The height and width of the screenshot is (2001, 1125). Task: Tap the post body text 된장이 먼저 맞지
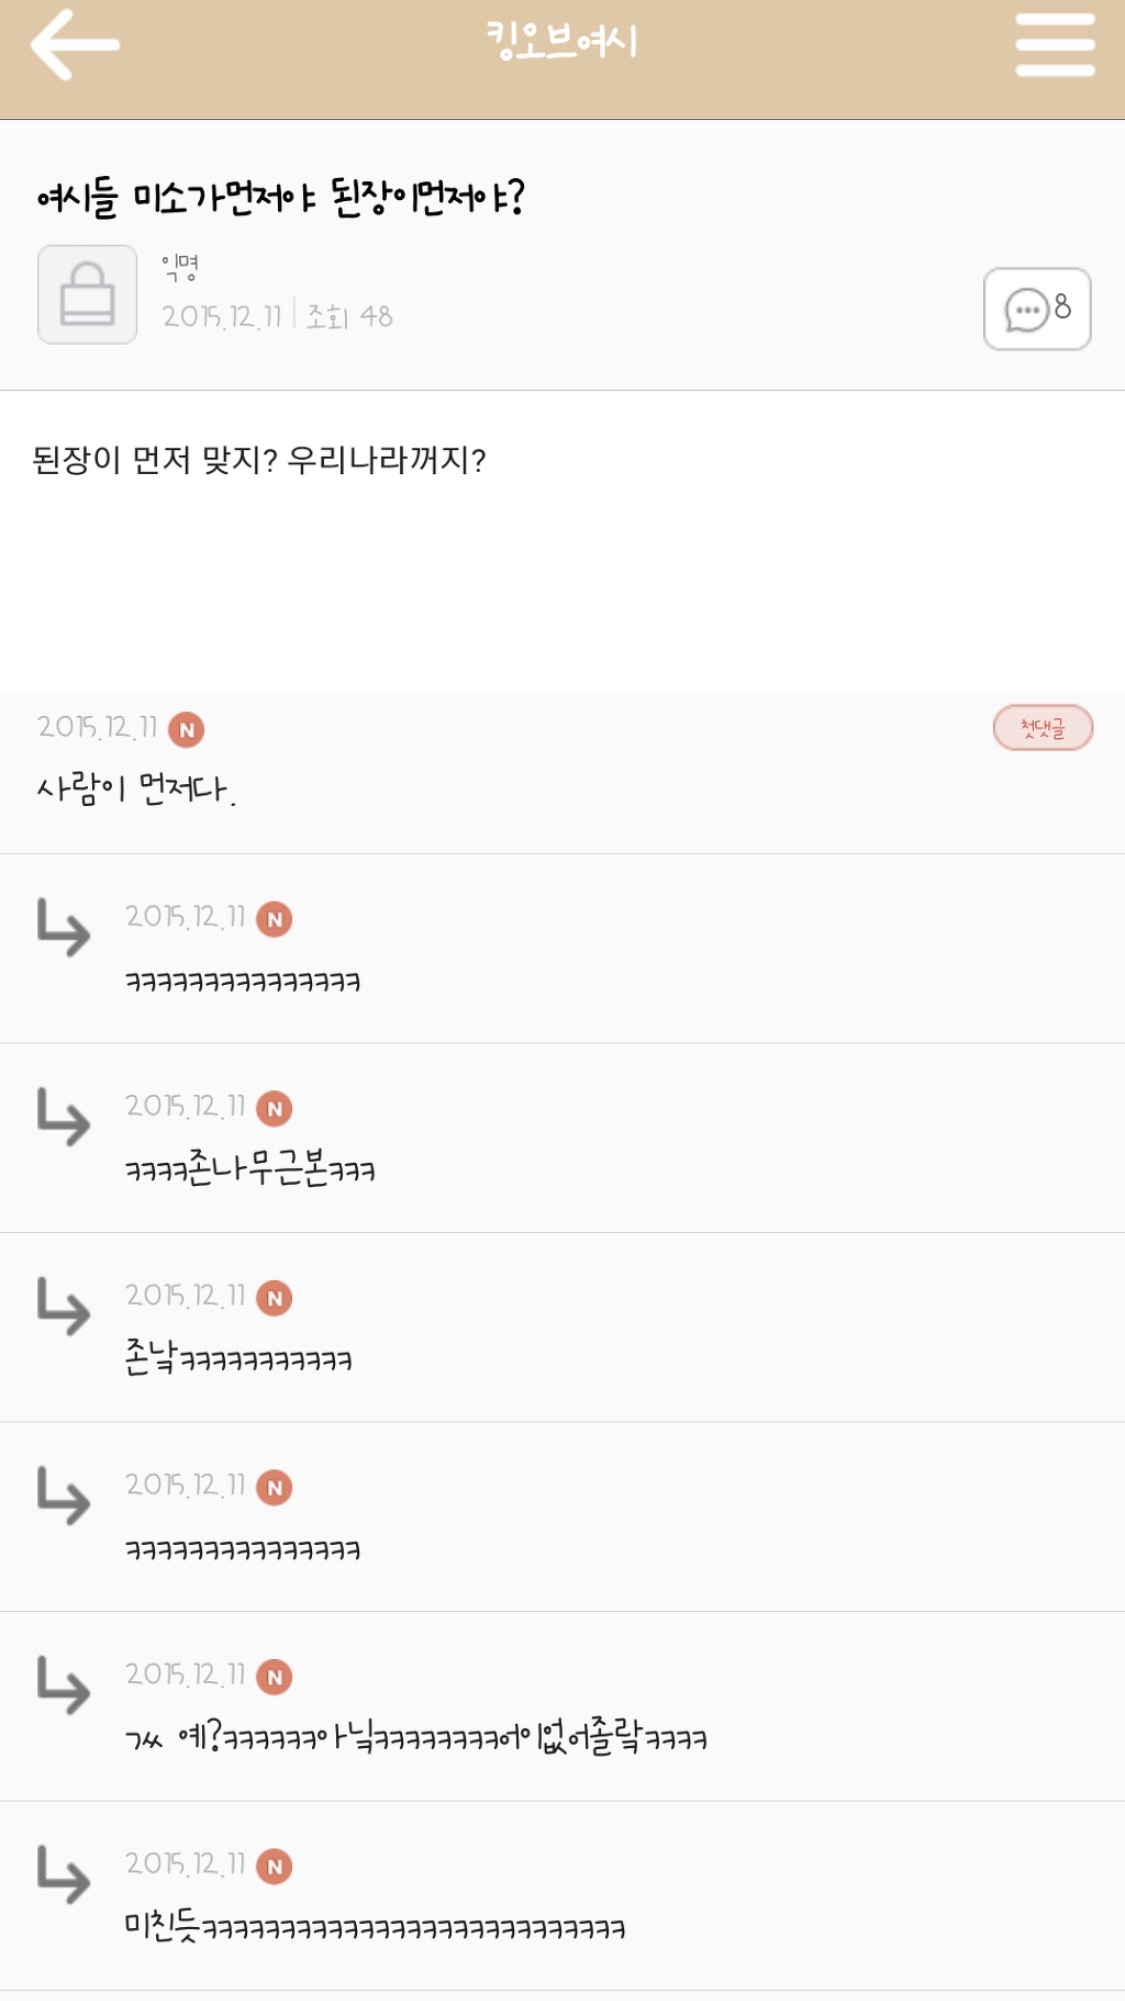coord(259,461)
